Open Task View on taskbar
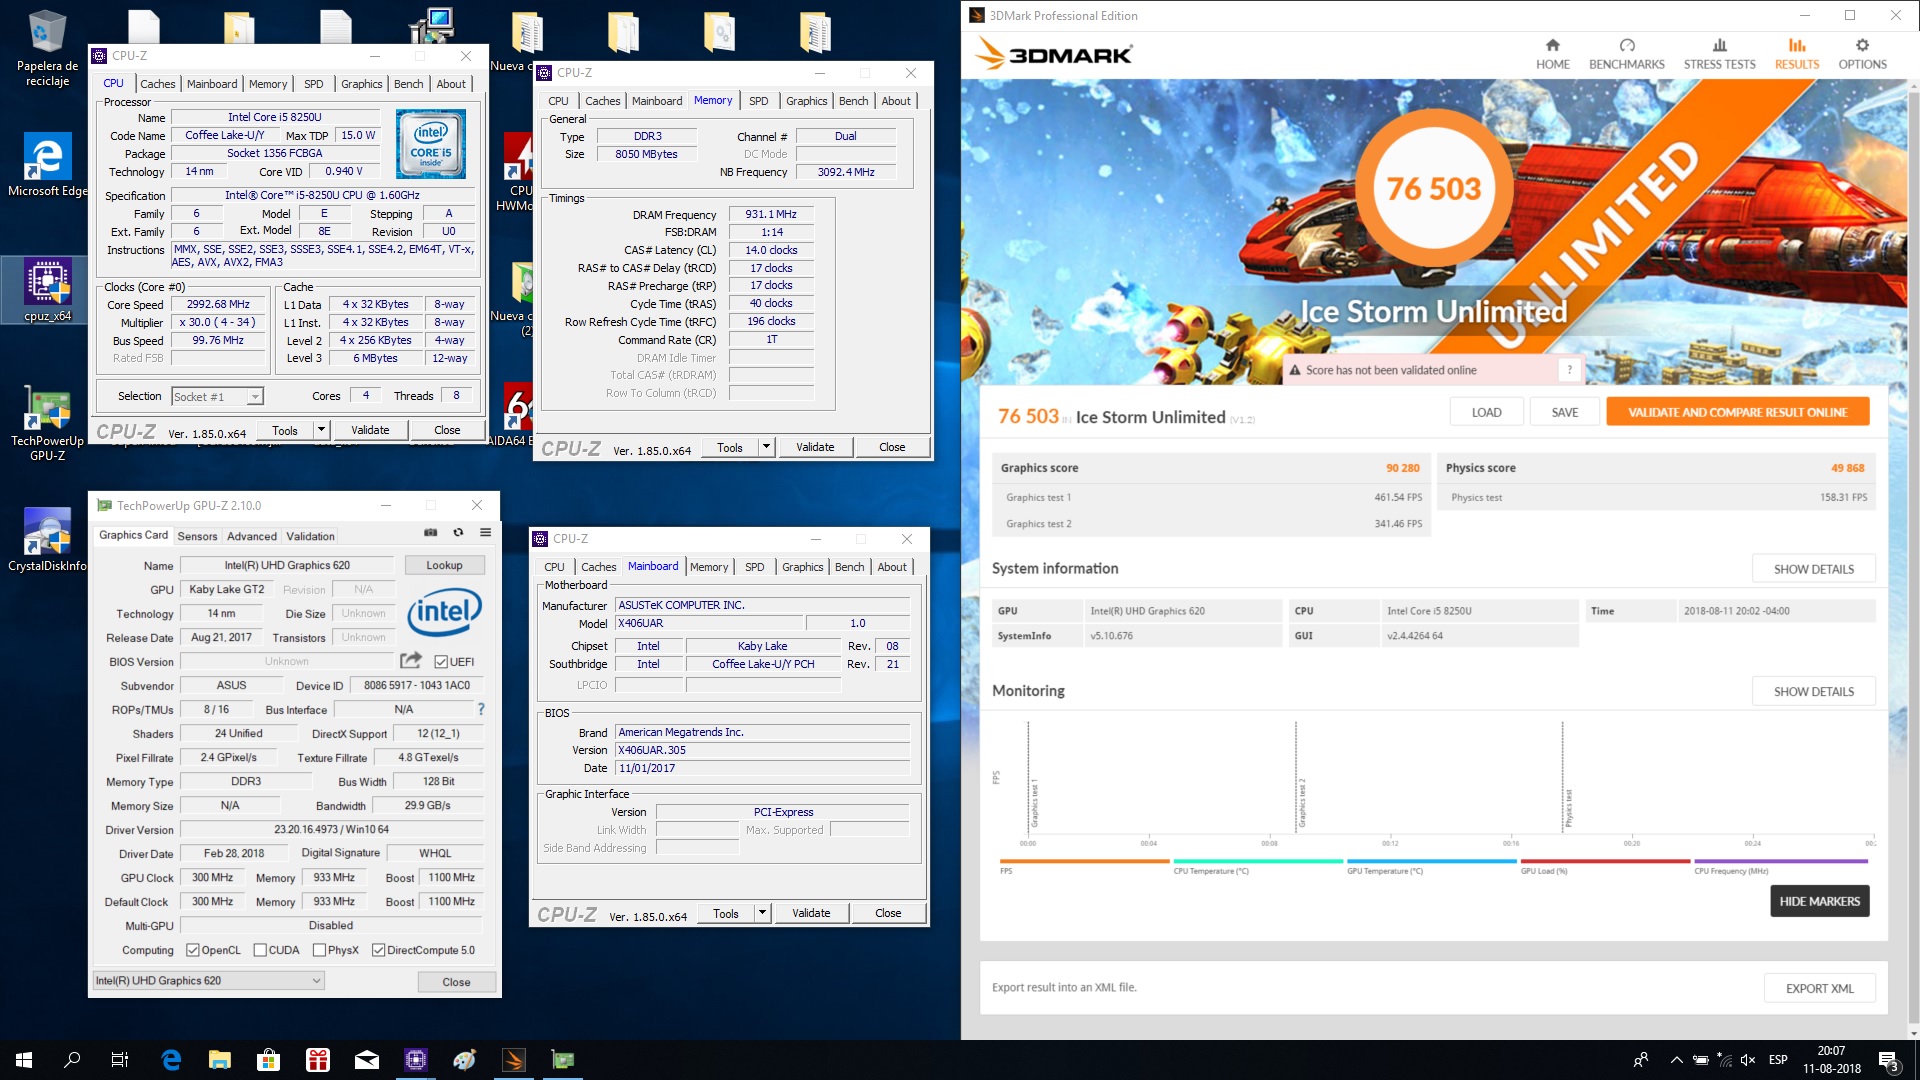 point(120,1060)
